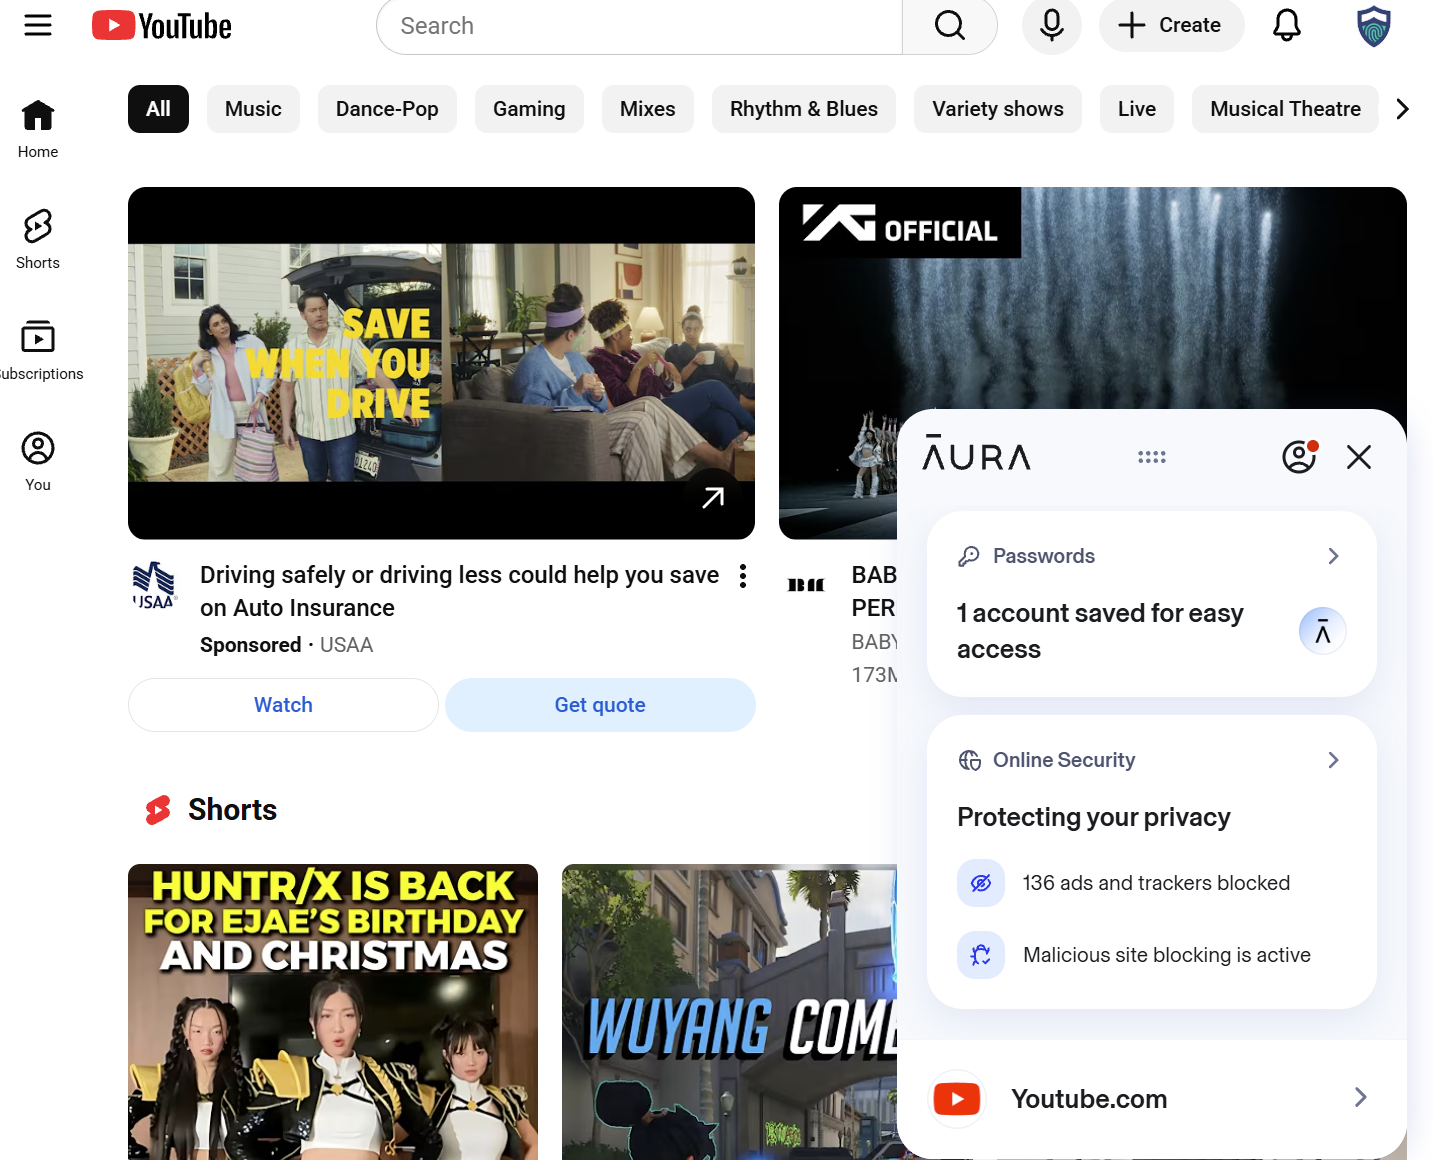This screenshot has width=1433, height=1160.
Task: Open Shorts from the sidebar
Action: point(37,238)
